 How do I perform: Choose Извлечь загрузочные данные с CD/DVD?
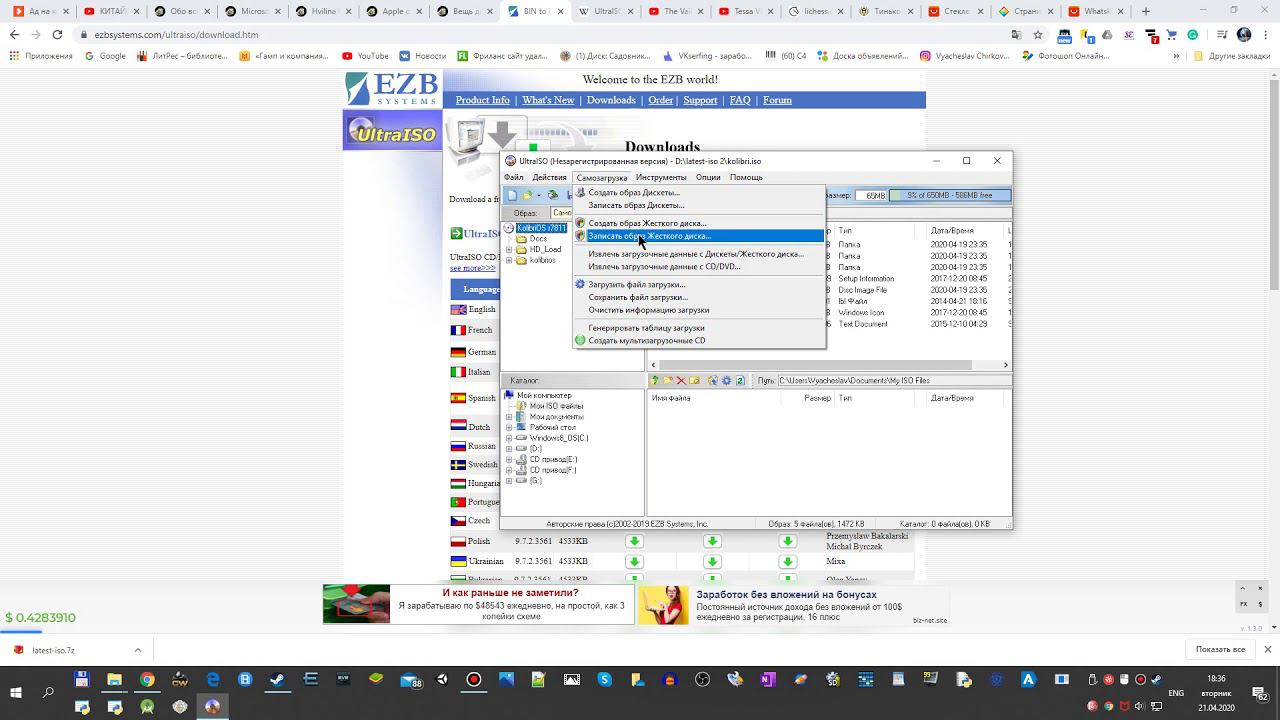click(698, 266)
